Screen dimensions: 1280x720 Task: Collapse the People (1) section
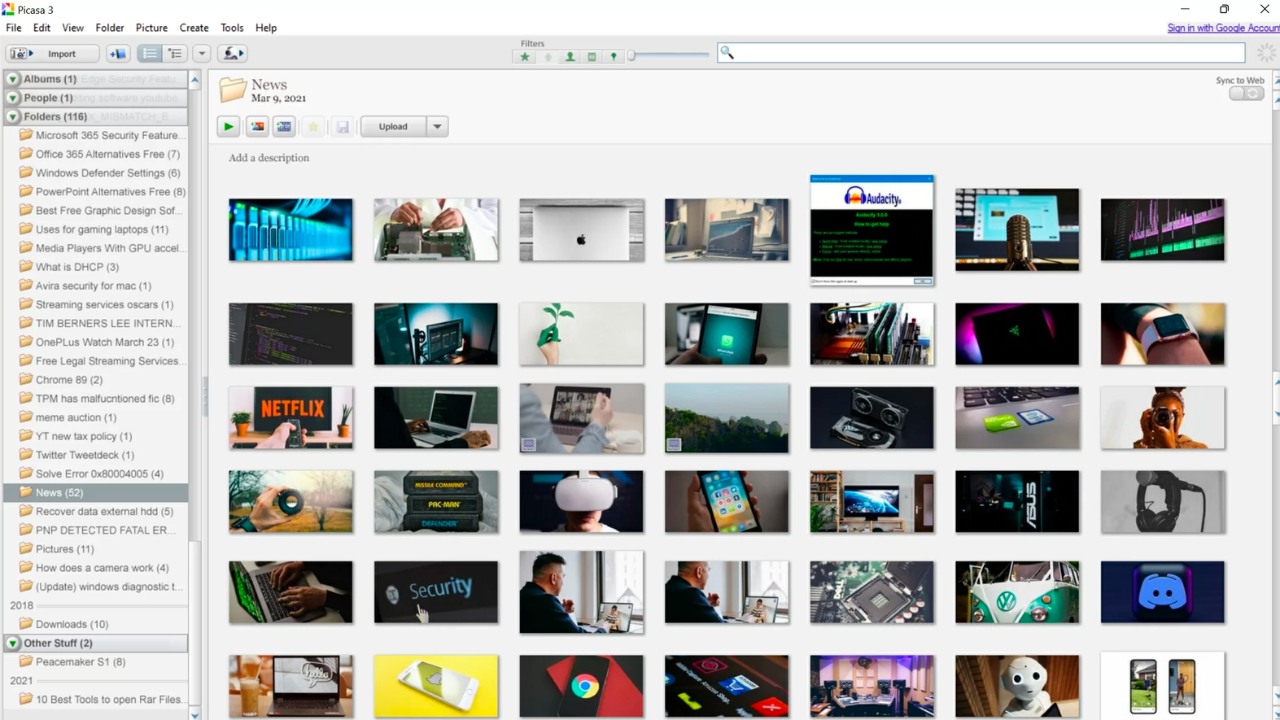pyautogui.click(x=13, y=98)
